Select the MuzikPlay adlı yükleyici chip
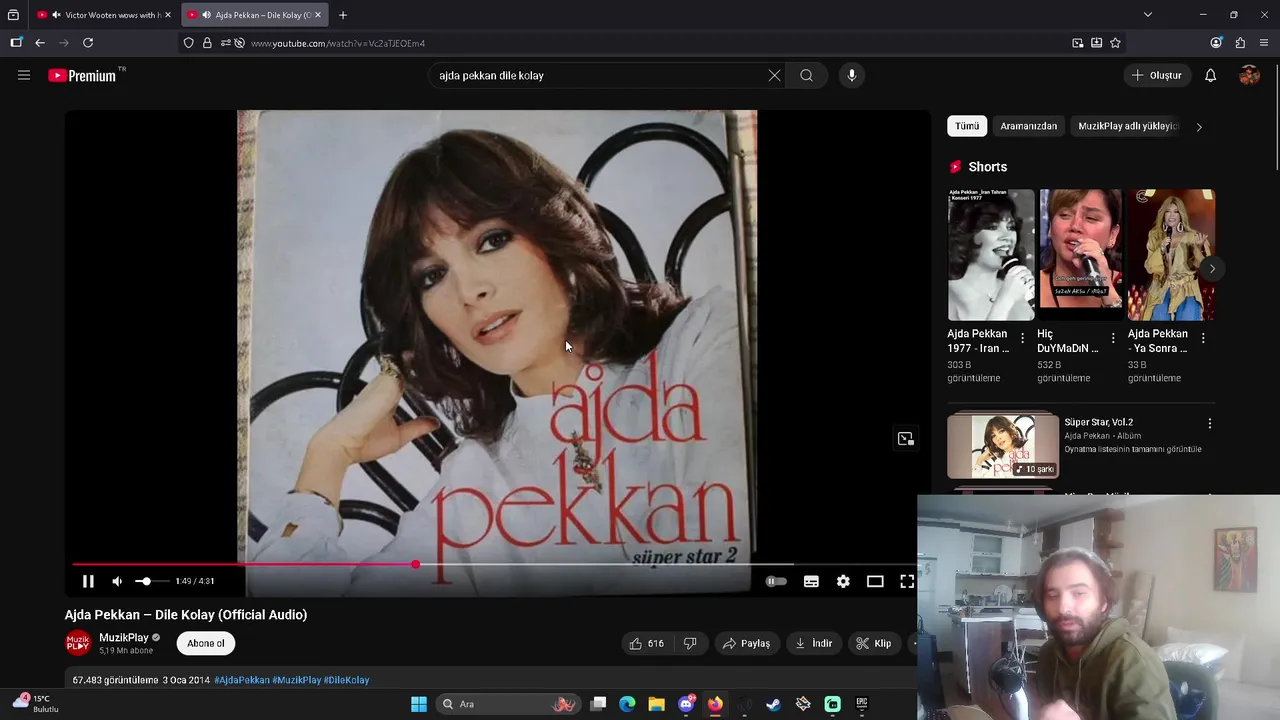1280x720 pixels. click(x=1128, y=126)
